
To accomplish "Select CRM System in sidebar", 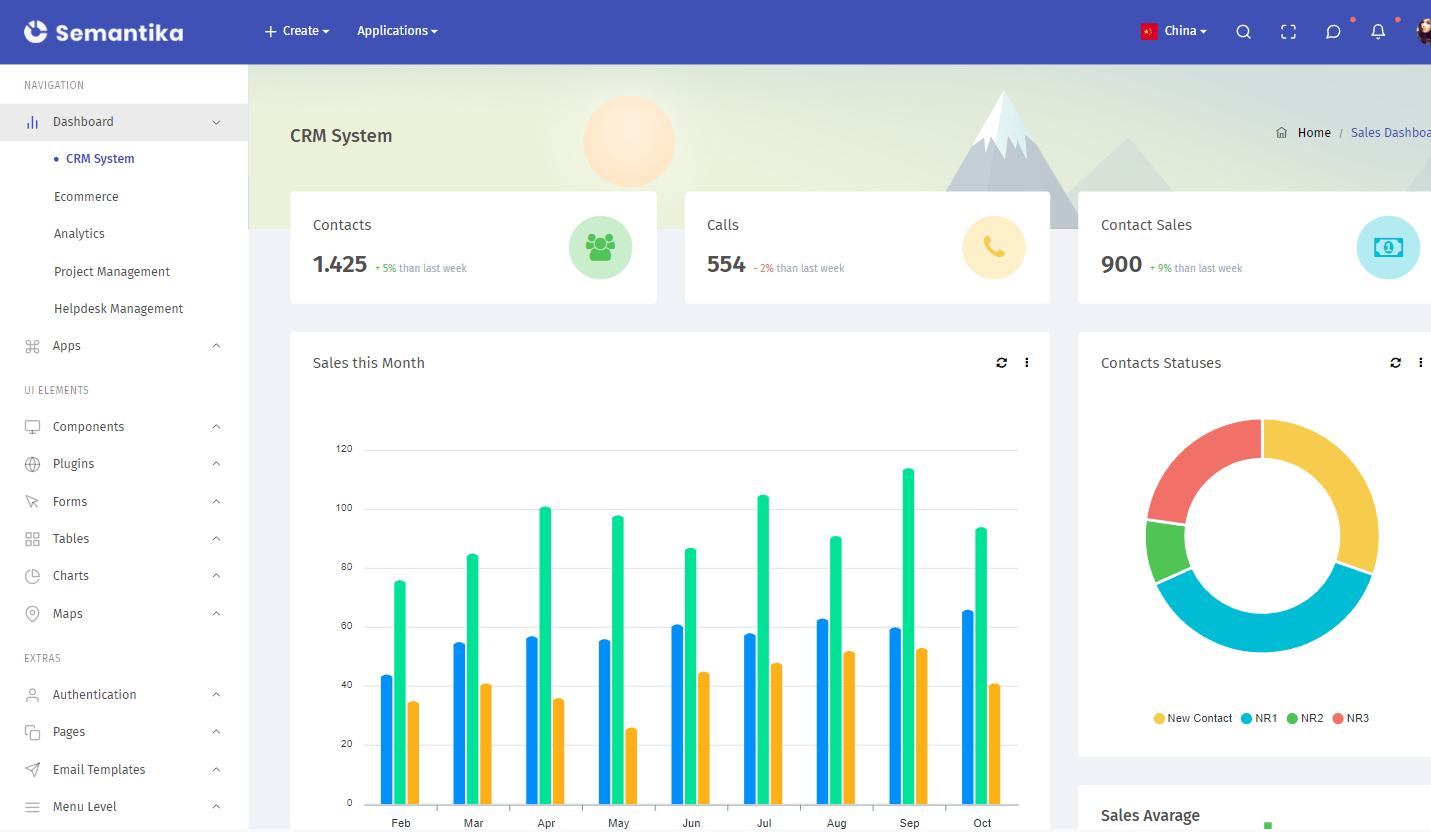I will pyautogui.click(x=100, y=159).
